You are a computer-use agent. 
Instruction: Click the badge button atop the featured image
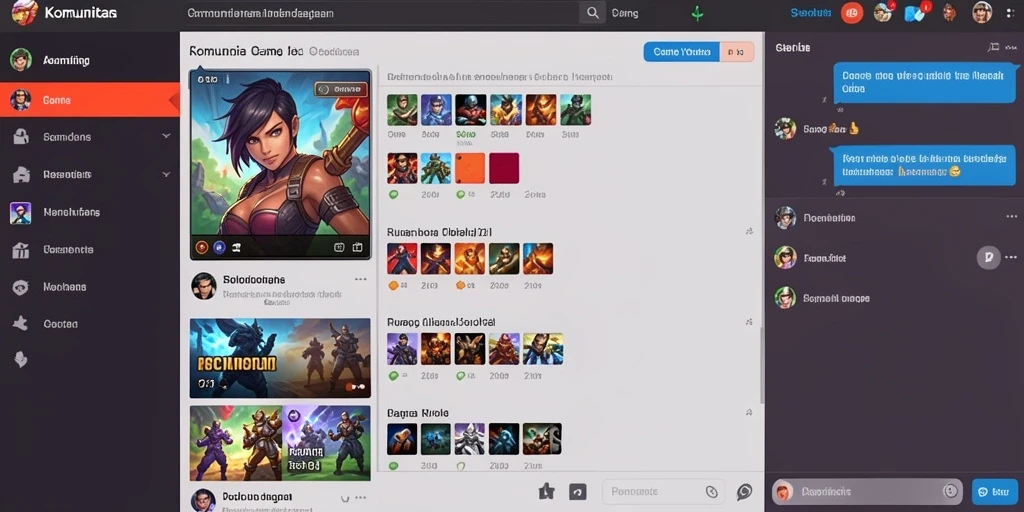pos(340,89)
